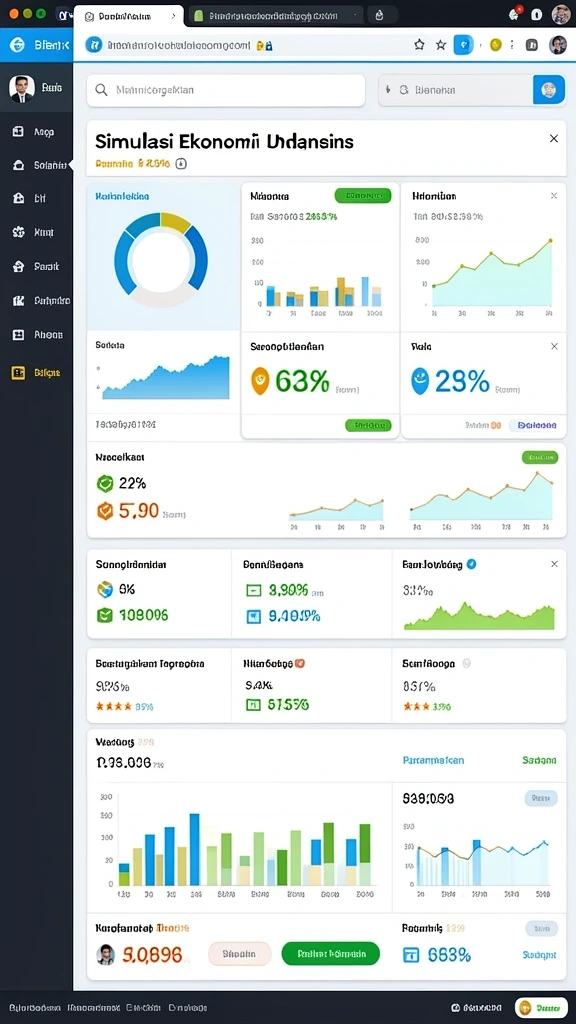Viewport: 576px width, 1024px height.
Task: Click the green button atop the bar chart card
Action: coord(362,195)
